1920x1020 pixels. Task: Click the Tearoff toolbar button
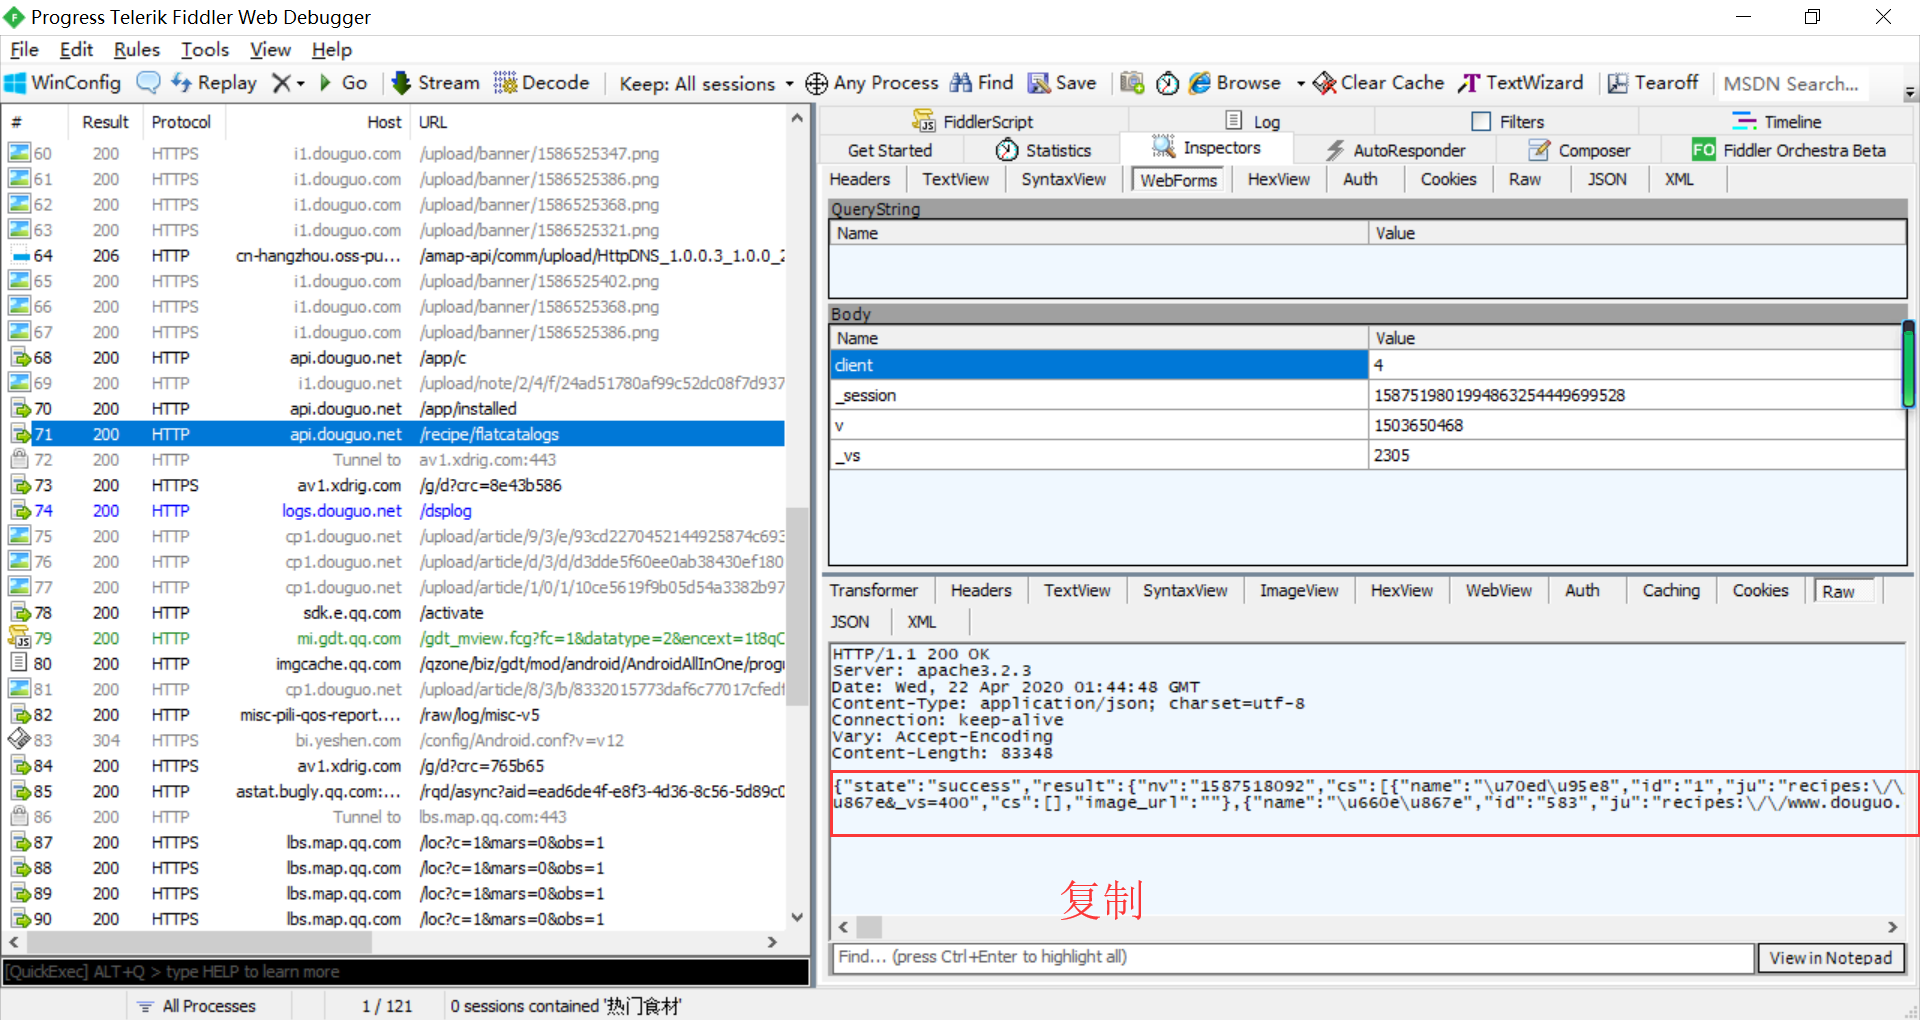[1653, 83]
